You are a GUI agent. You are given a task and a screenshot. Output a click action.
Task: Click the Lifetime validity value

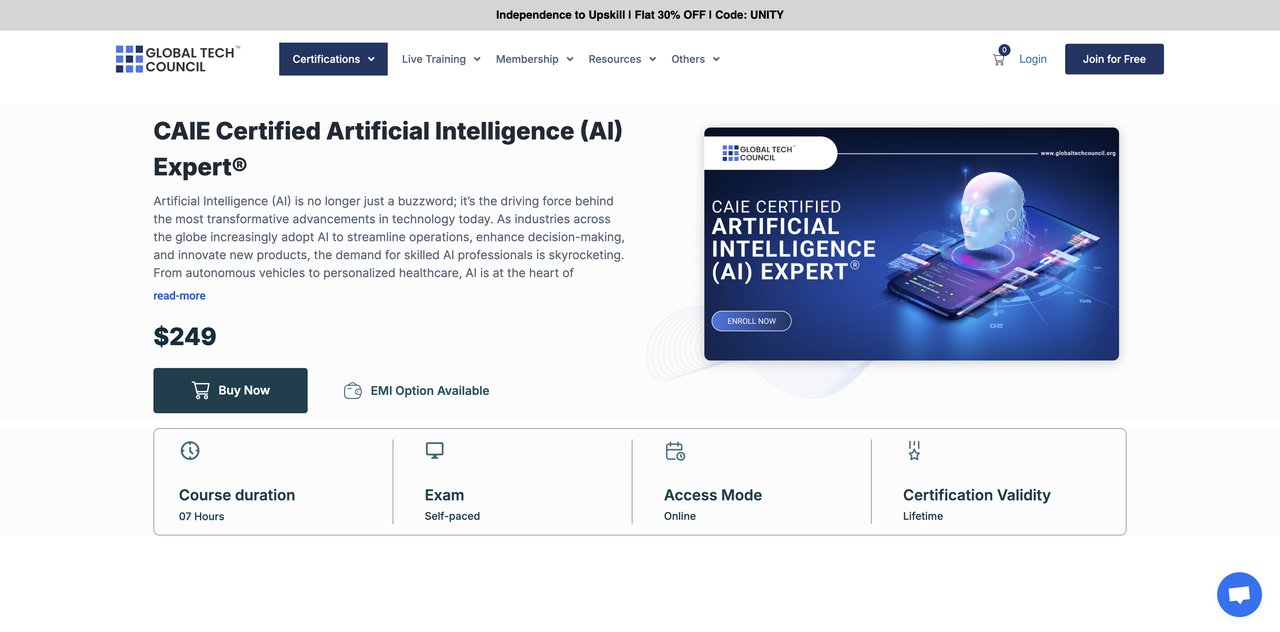(x=923, y=517)
